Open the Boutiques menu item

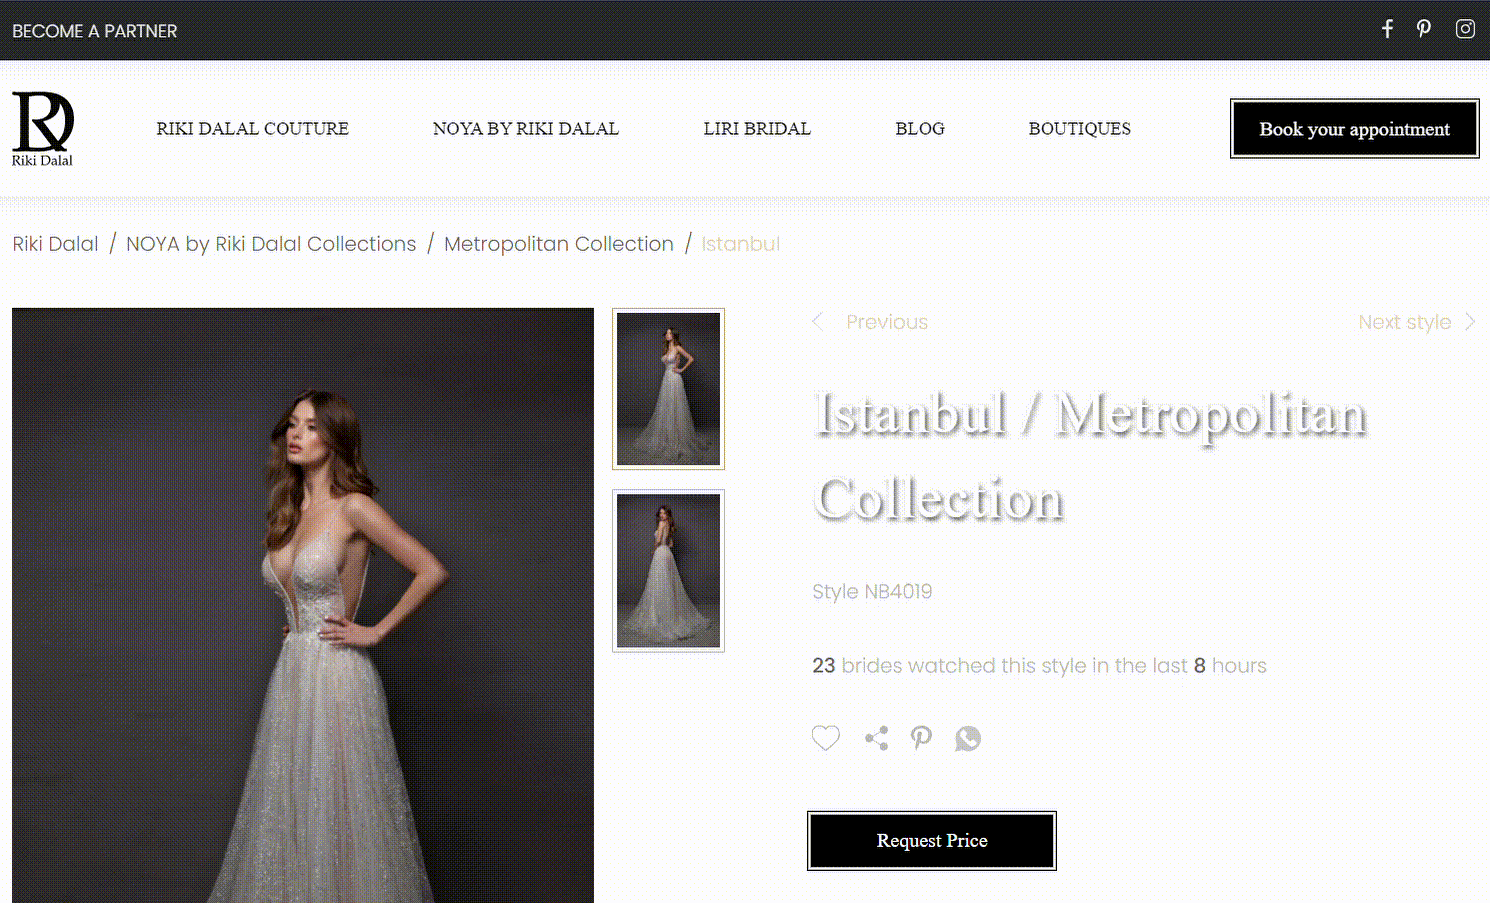coord(1080,129)
